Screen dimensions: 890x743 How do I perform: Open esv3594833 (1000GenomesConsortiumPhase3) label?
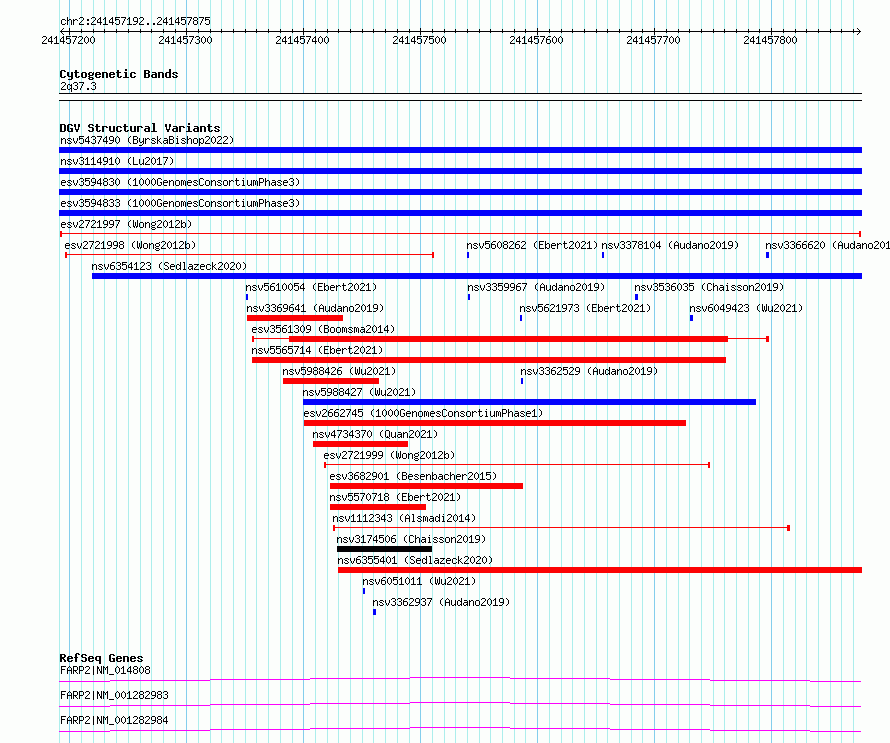tap(180, 203)
